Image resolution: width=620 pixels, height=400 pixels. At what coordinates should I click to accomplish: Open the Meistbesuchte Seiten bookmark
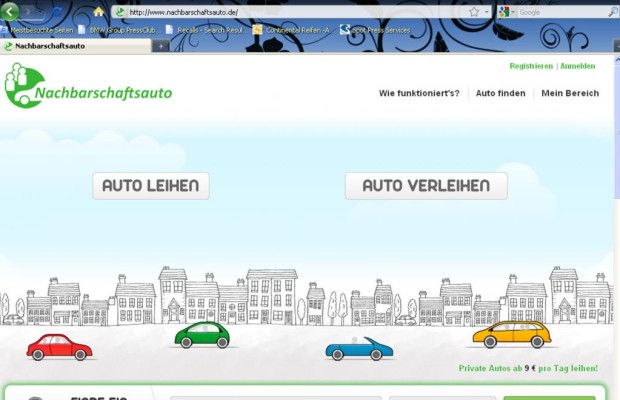[37, 30]
